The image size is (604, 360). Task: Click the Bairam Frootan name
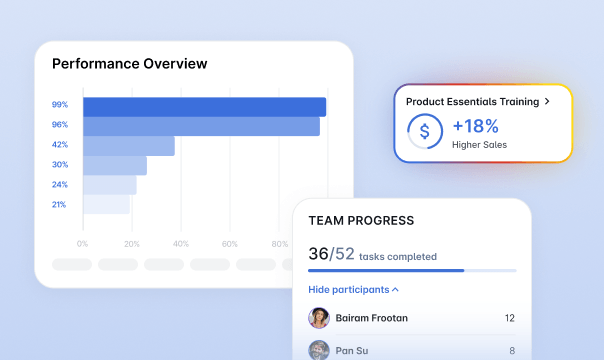pos(371,318)
